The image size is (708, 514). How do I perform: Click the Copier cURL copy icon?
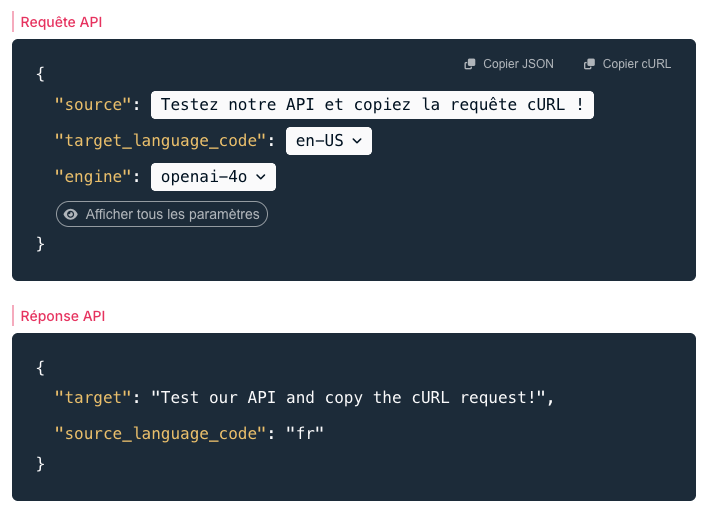point(589,64)
